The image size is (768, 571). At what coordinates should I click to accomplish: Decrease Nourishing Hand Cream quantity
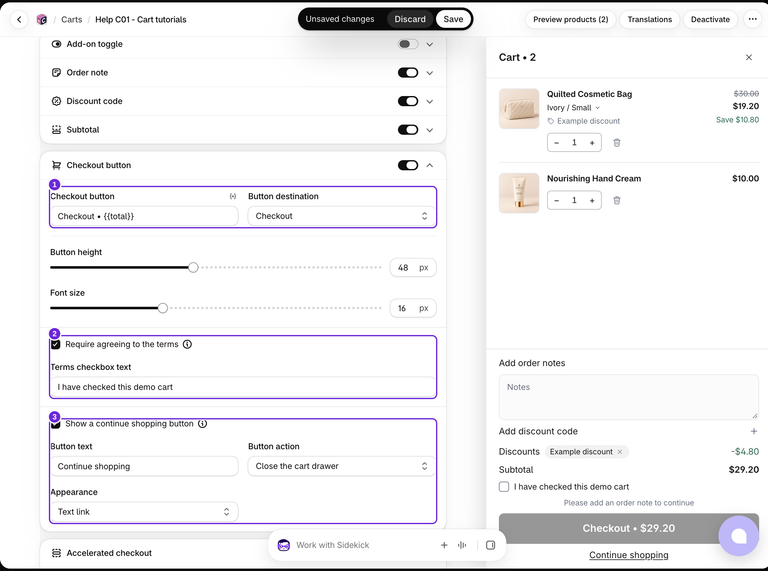click(x=556, y=200)
